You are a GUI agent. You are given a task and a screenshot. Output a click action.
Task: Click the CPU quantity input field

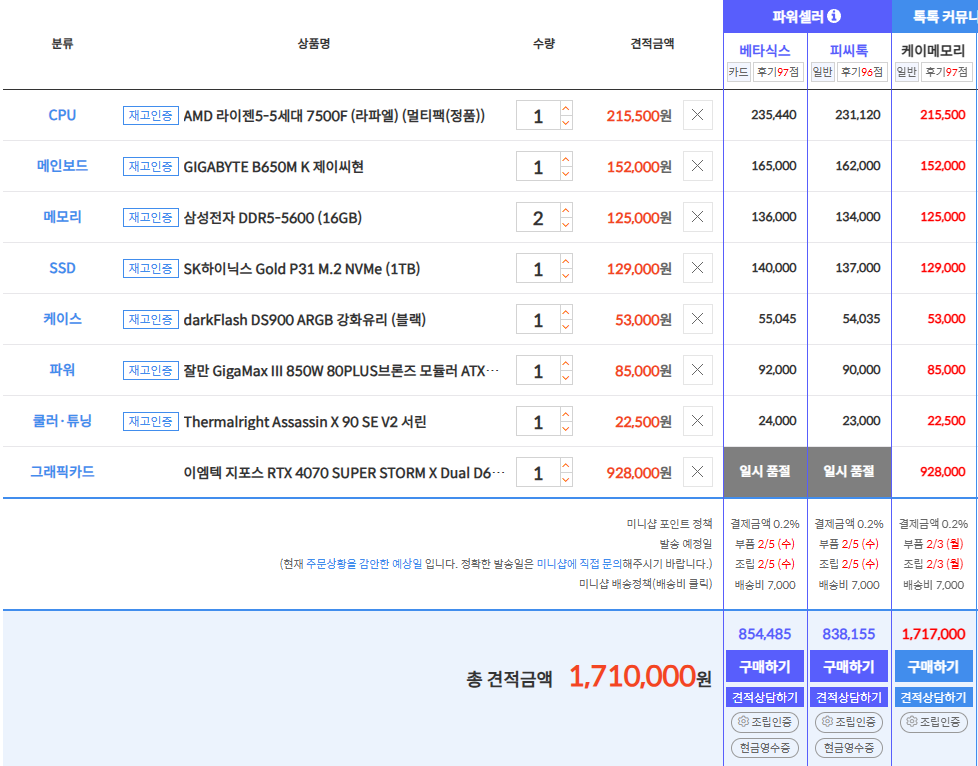(x=538, y=115)
